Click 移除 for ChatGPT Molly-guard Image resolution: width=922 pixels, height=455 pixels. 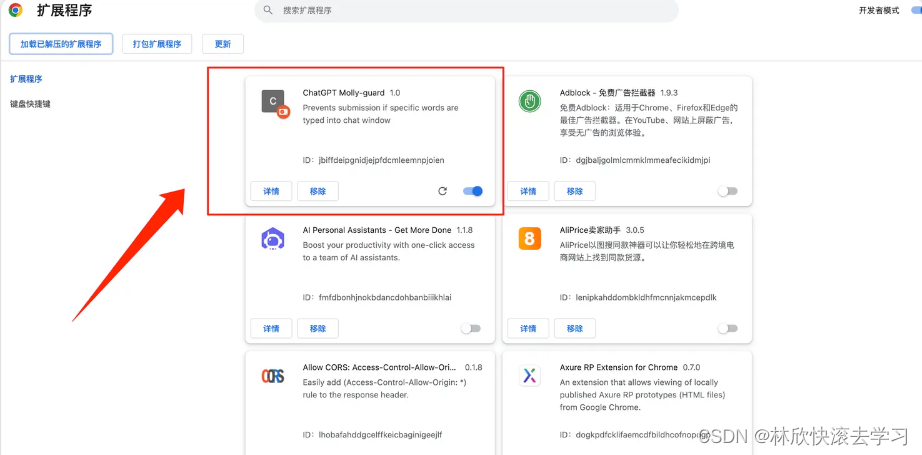point(318,191)
